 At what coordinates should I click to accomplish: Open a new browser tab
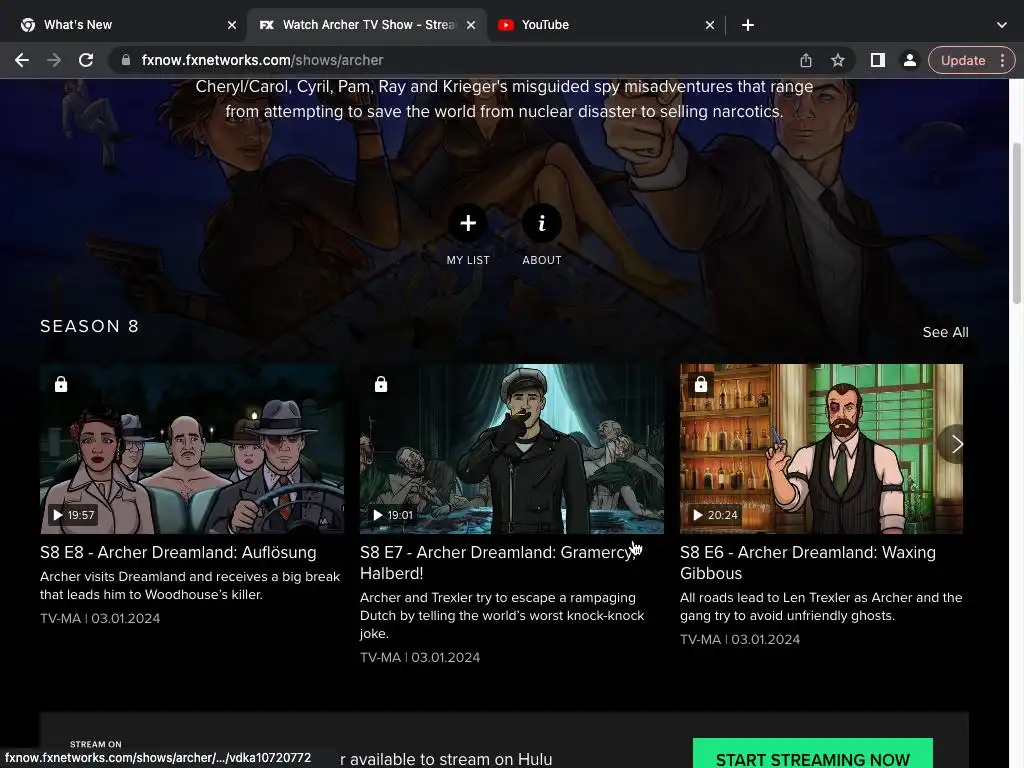(x=748, y=25)
